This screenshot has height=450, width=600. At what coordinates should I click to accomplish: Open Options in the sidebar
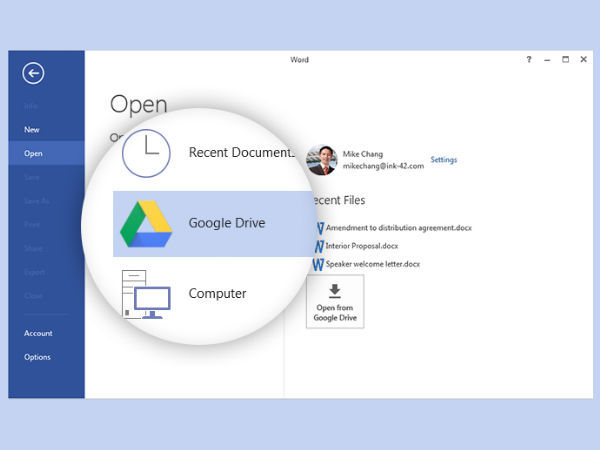click(x=37, y=357)
